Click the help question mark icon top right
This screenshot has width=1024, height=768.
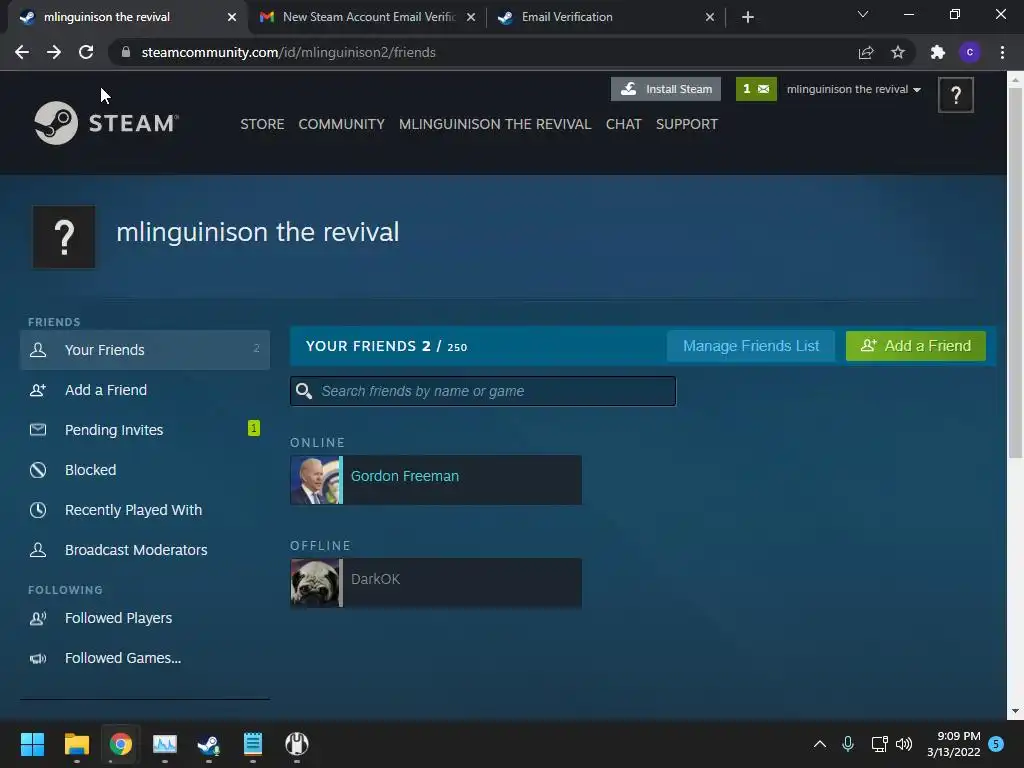pyautogui.click(x=955, y=95)
